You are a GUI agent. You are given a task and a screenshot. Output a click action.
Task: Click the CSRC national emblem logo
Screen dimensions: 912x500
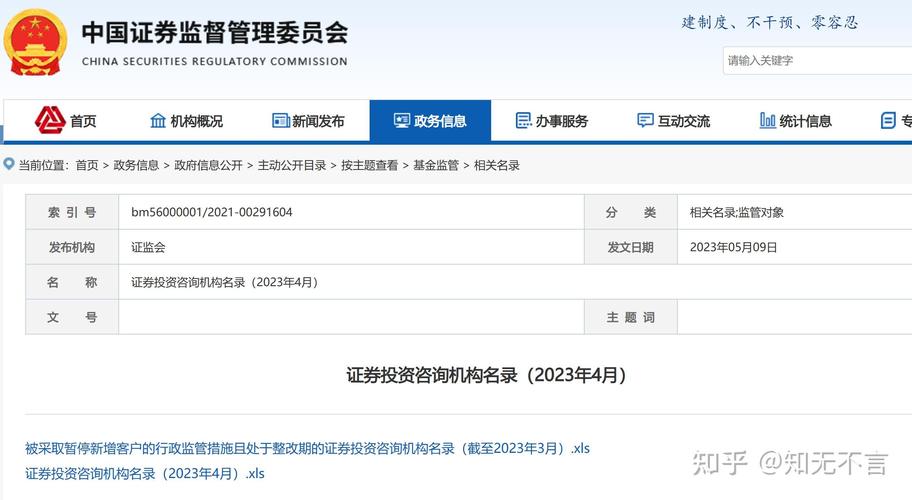point(35,42)
